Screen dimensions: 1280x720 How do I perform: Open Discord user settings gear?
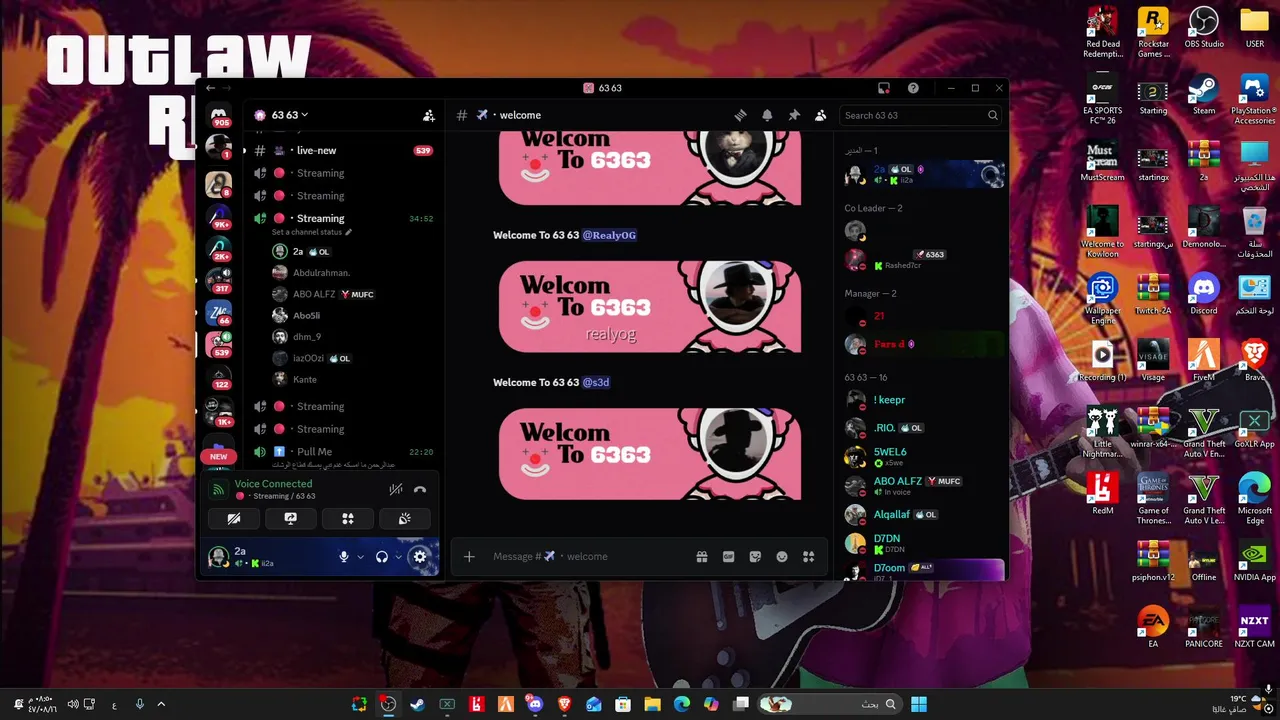click(x=420, y=557)
